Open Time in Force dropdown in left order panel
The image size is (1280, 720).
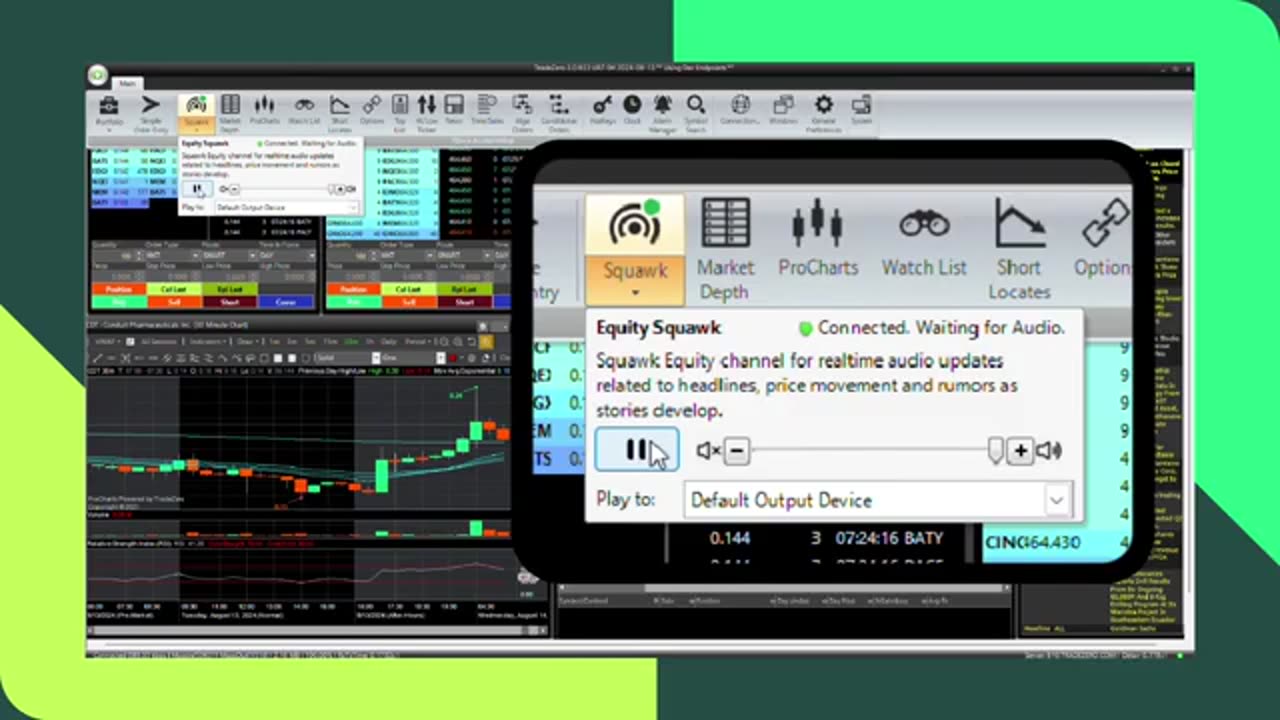[x=287, y=255]
